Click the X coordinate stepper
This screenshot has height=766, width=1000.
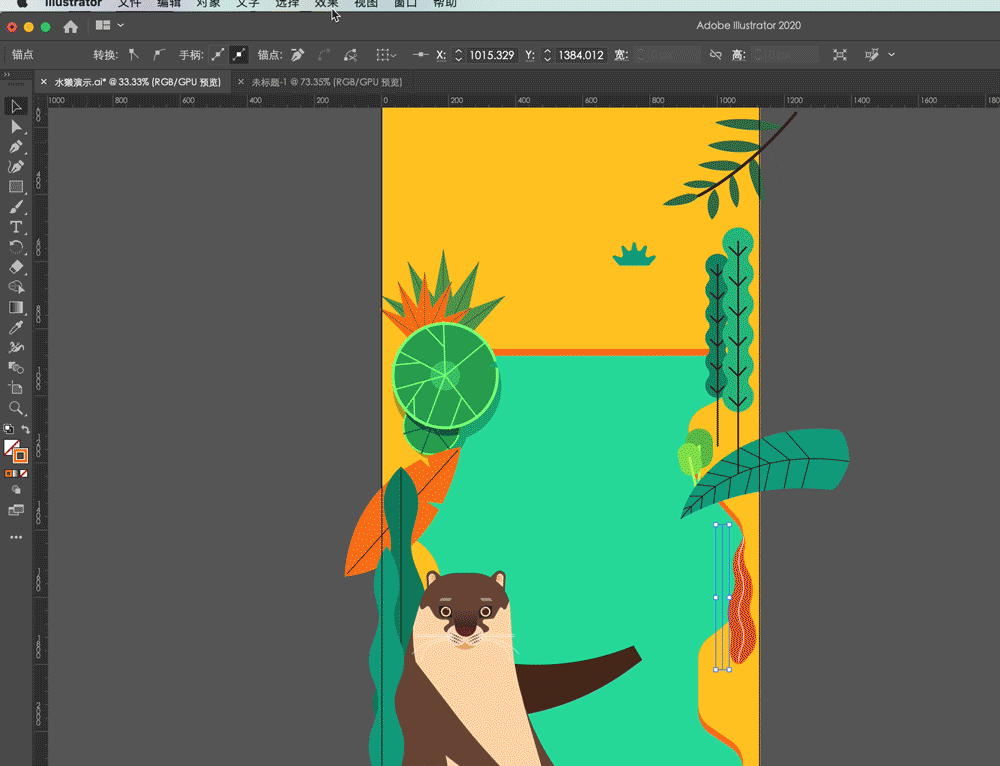click(x=458, y=55)
